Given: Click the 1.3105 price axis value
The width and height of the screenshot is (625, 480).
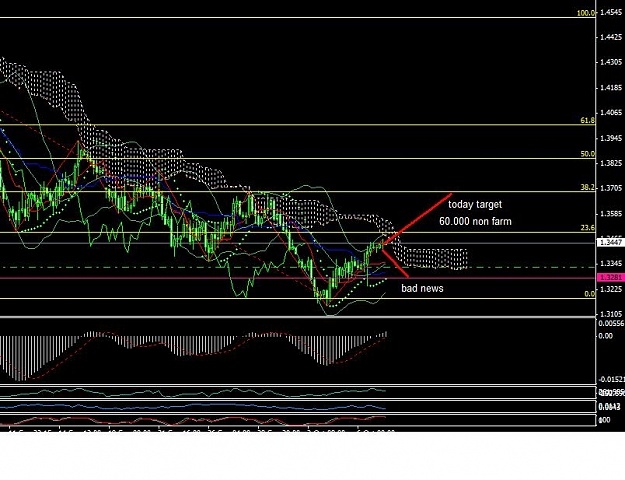Looking at the screenshot, I should click(611, 315).
